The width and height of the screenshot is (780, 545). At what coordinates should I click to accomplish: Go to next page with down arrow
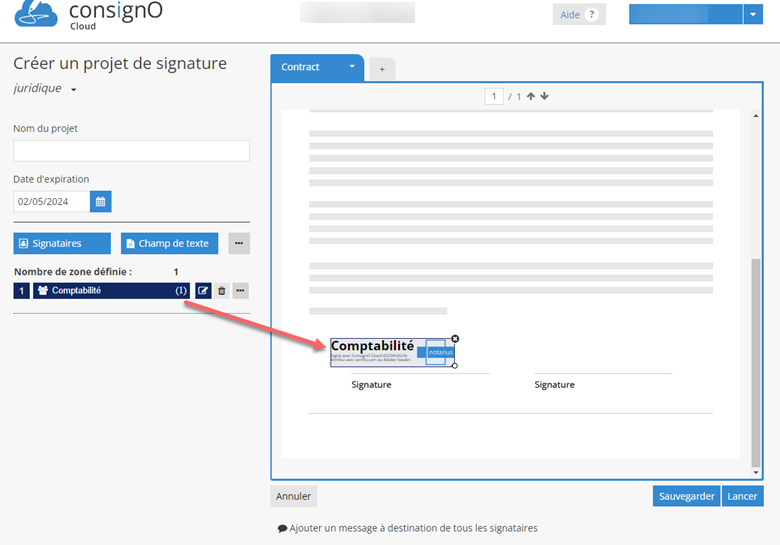pos(544,97)
